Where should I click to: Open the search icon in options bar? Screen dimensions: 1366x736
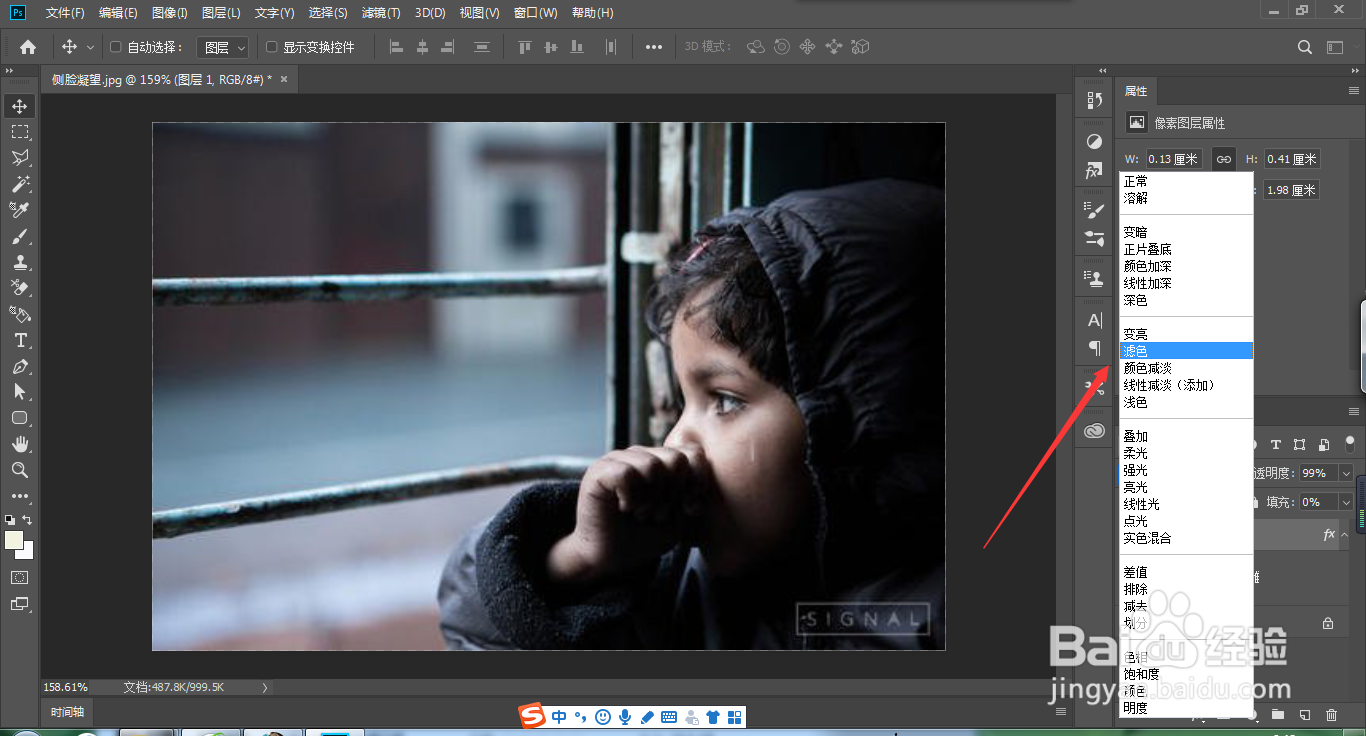click(1305, 47)
